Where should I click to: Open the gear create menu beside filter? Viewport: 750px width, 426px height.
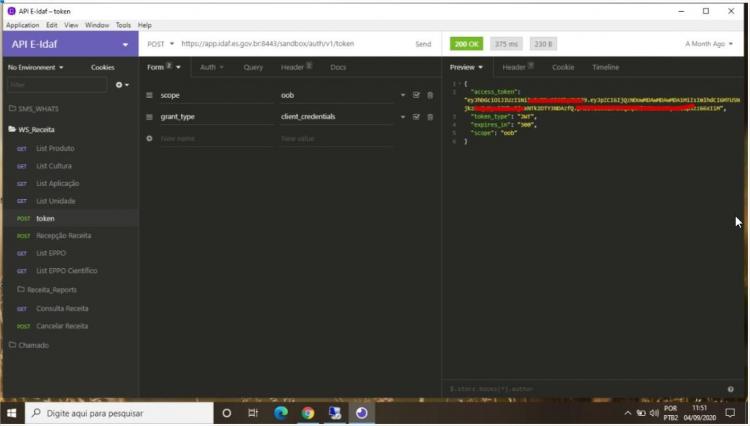[122, 85]
